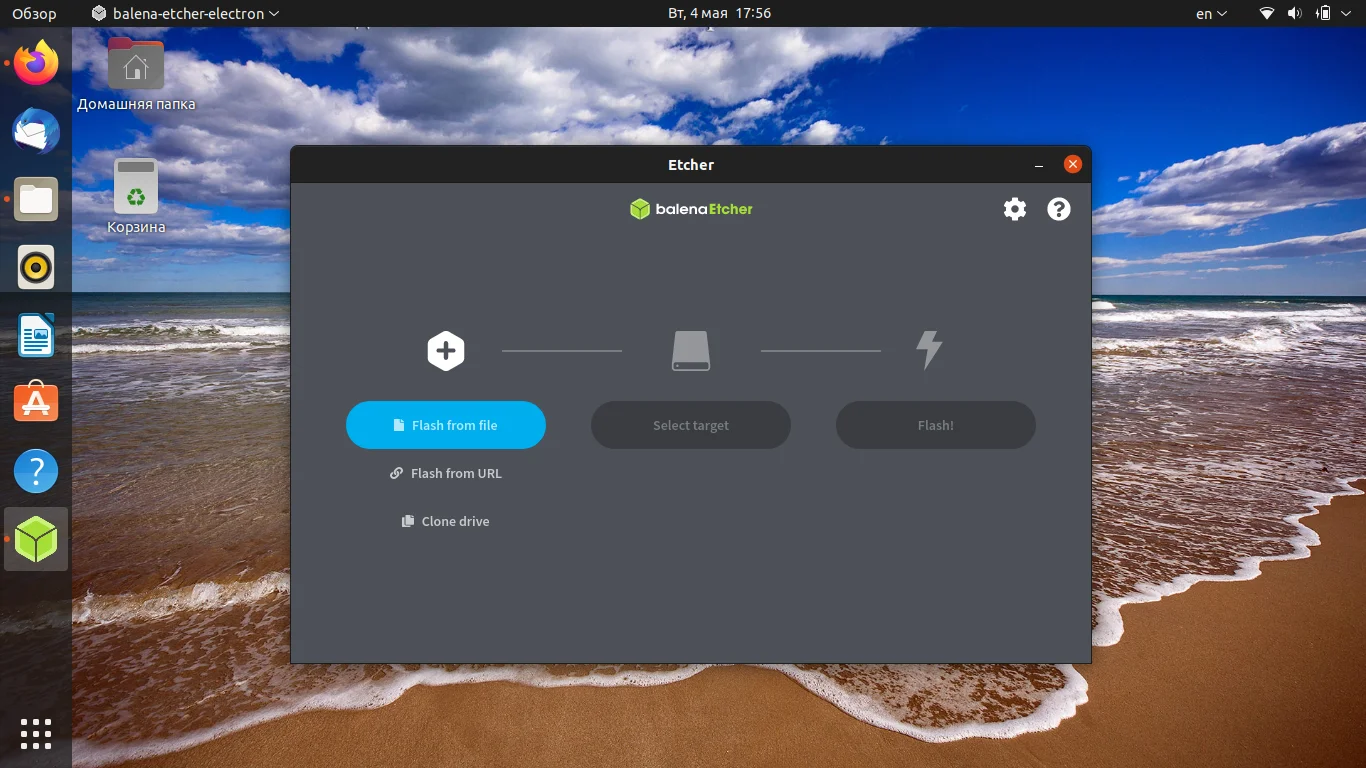Open Etcher help via the question mark icon

pyautogui.click(x=1058, y=209)
